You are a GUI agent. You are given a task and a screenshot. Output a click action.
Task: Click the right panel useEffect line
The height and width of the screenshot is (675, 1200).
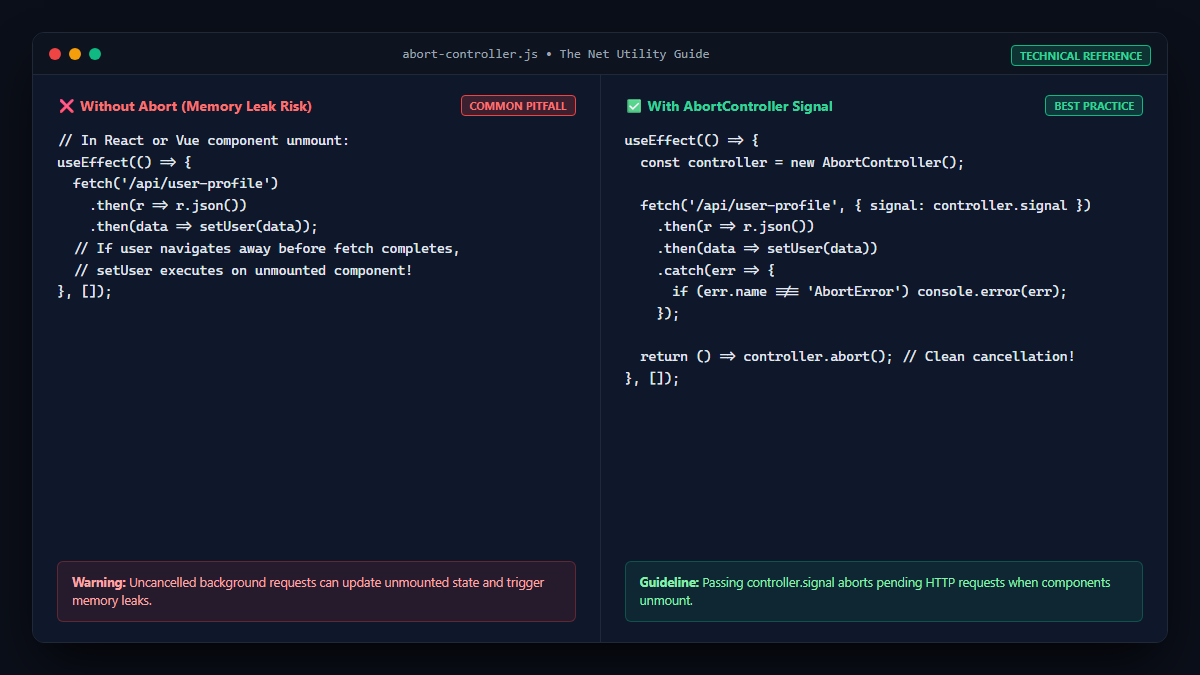pyautogui.click(x=692, y=141)
